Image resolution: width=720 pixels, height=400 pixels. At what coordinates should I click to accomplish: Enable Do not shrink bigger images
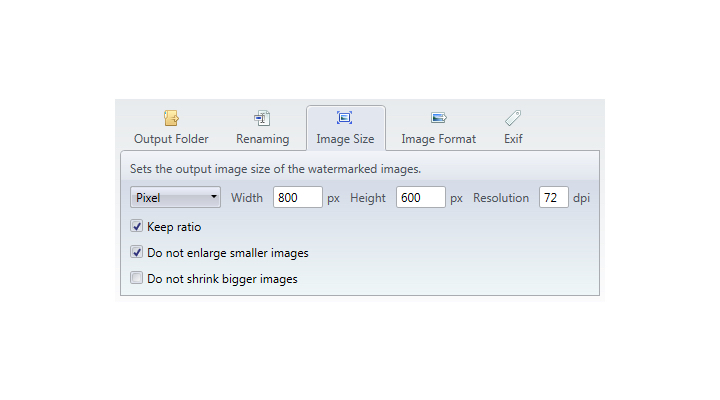[x=136, y=278]
